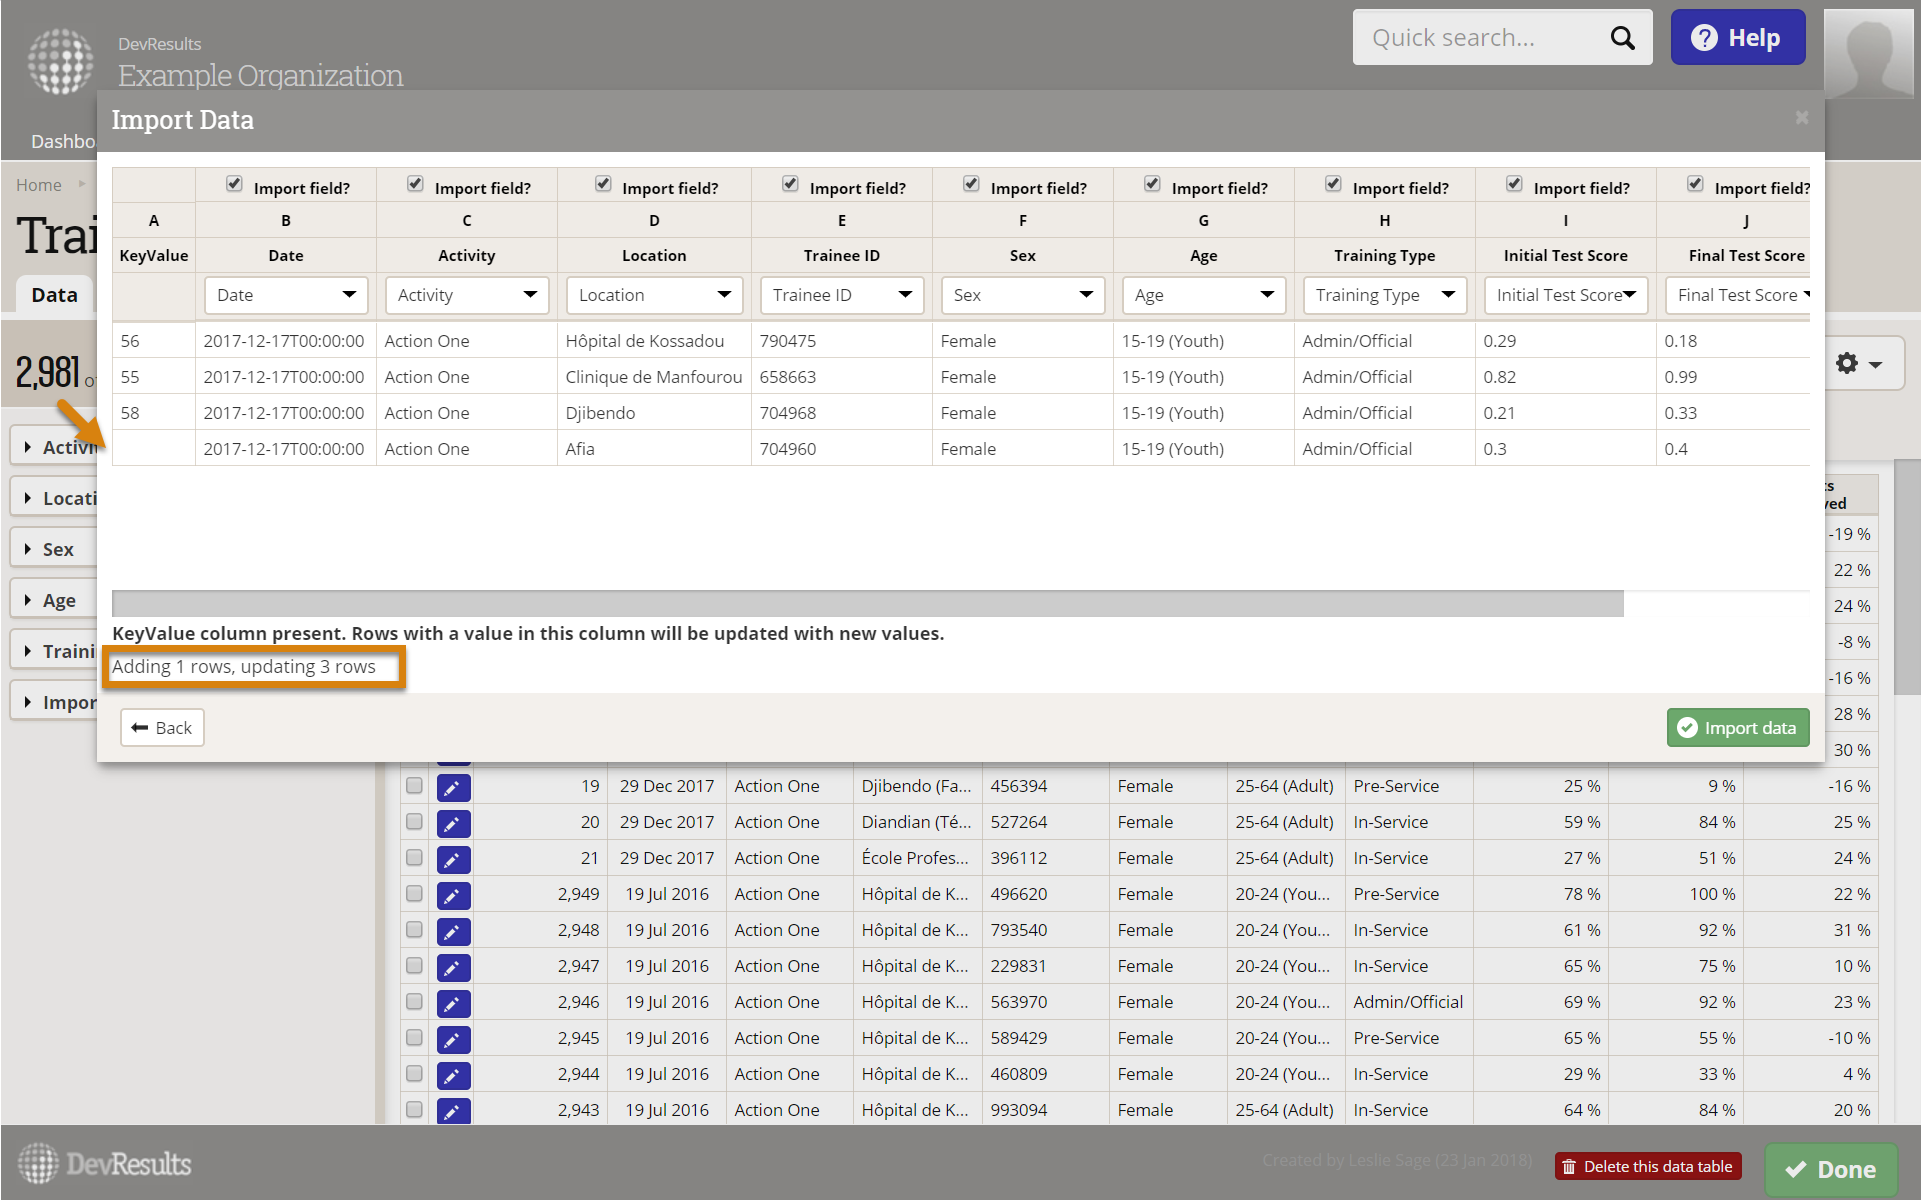The width and height of the screenshot is (1921, 1200).
Task: Click the Import data button
Action: point(1738,728)
